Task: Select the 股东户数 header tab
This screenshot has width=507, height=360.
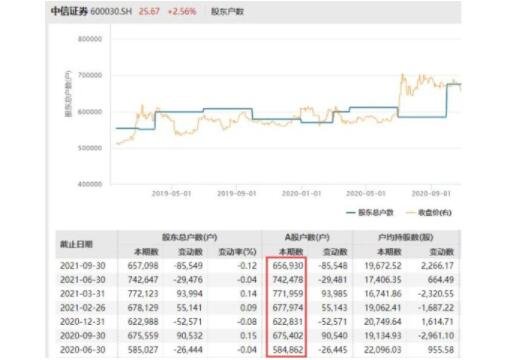Action: (227, 12)
